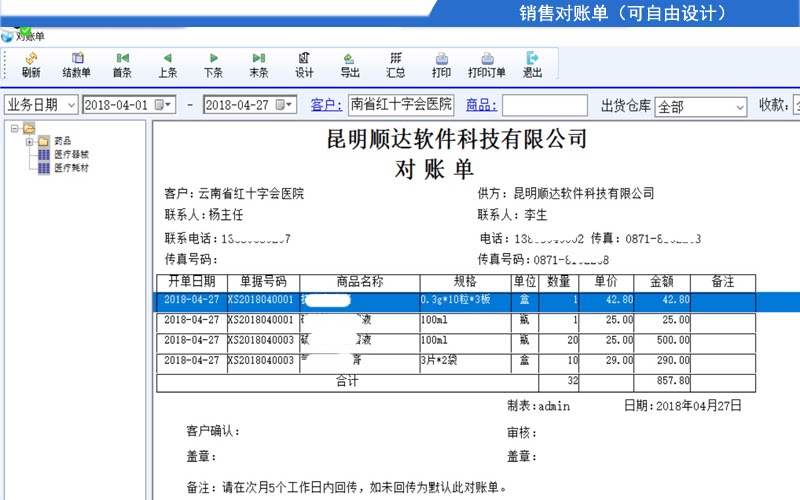Viewport: 800px width, 500px height.
Task: Click the 3片*2袋 specification cell
Action: pyautogui.click(x=465, y=361)
